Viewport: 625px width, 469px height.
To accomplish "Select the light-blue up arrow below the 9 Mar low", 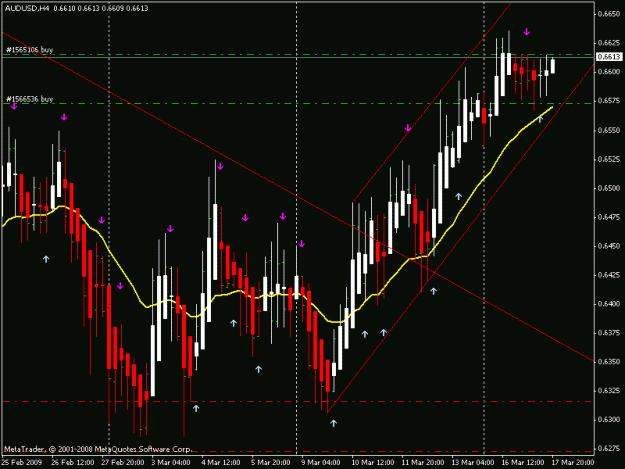I will pyautogui.click(x=333, y=423).
